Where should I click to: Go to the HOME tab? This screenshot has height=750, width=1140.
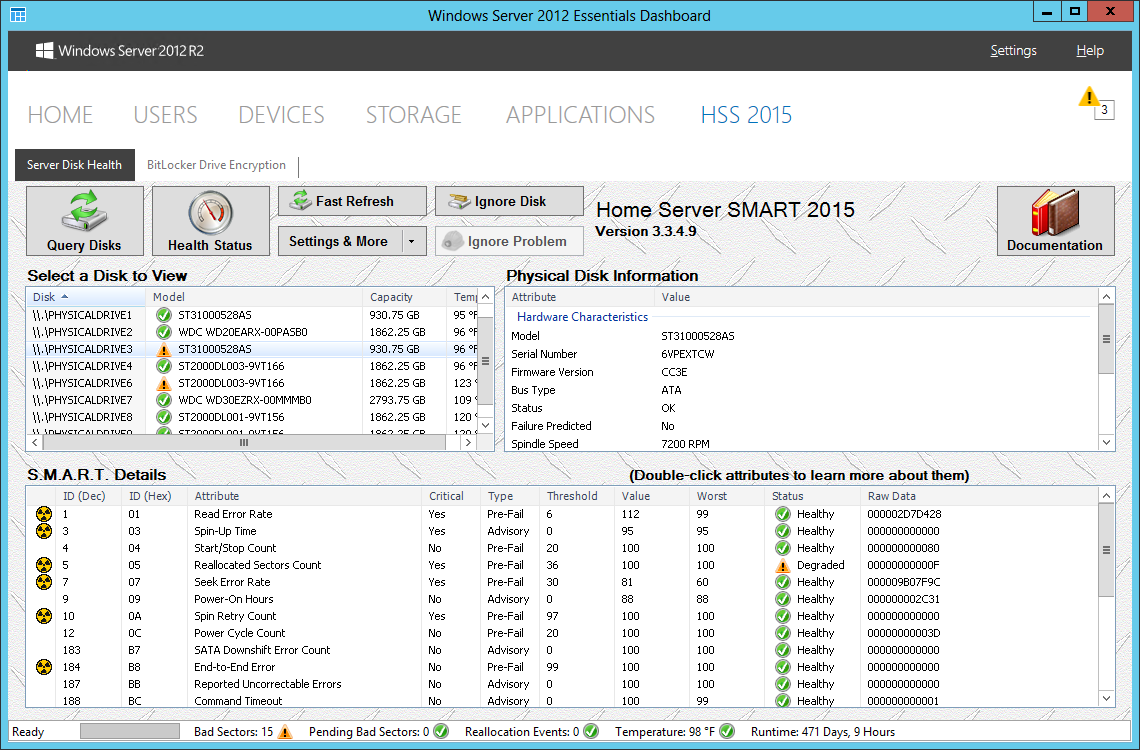coord(60,115)
